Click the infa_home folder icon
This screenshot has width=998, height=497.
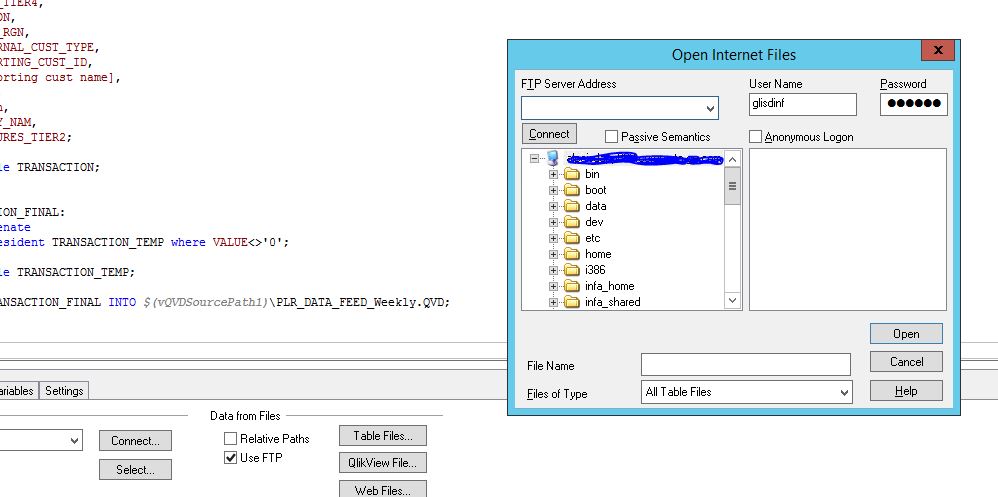click(572, 286)
